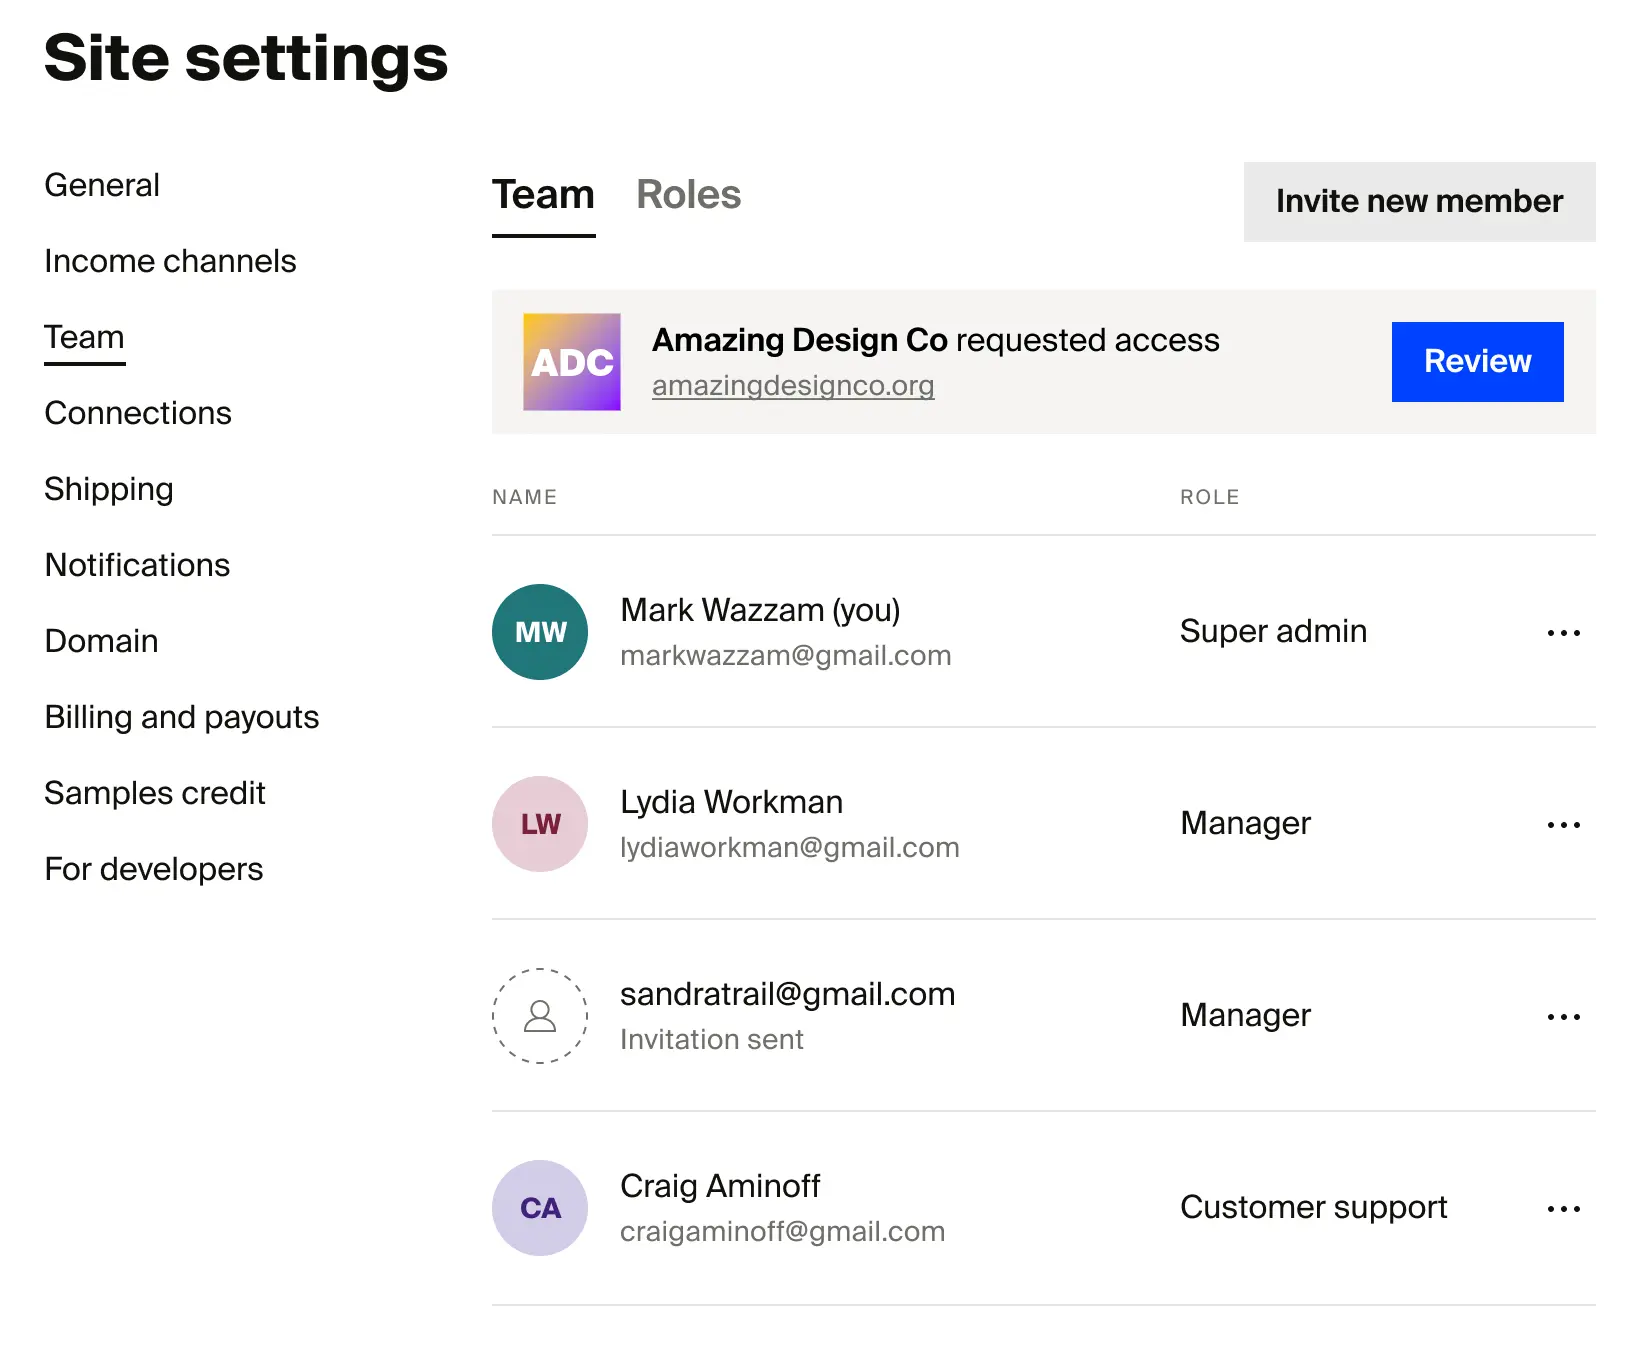
Task: Switch to the Roles tab
Action: 688,195
